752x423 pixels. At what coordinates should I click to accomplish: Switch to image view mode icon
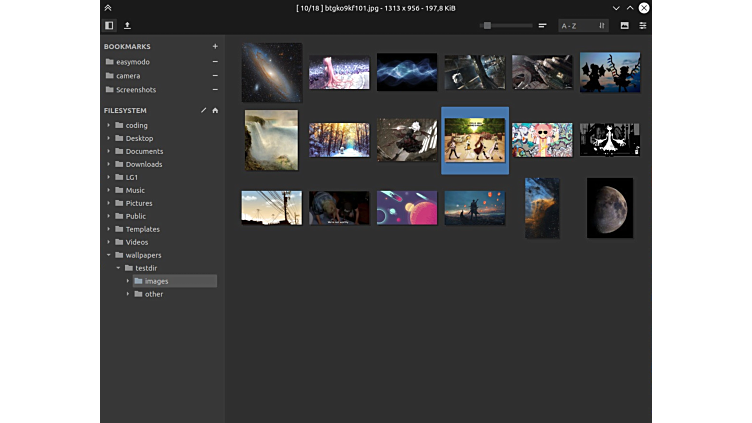point(625,25)
